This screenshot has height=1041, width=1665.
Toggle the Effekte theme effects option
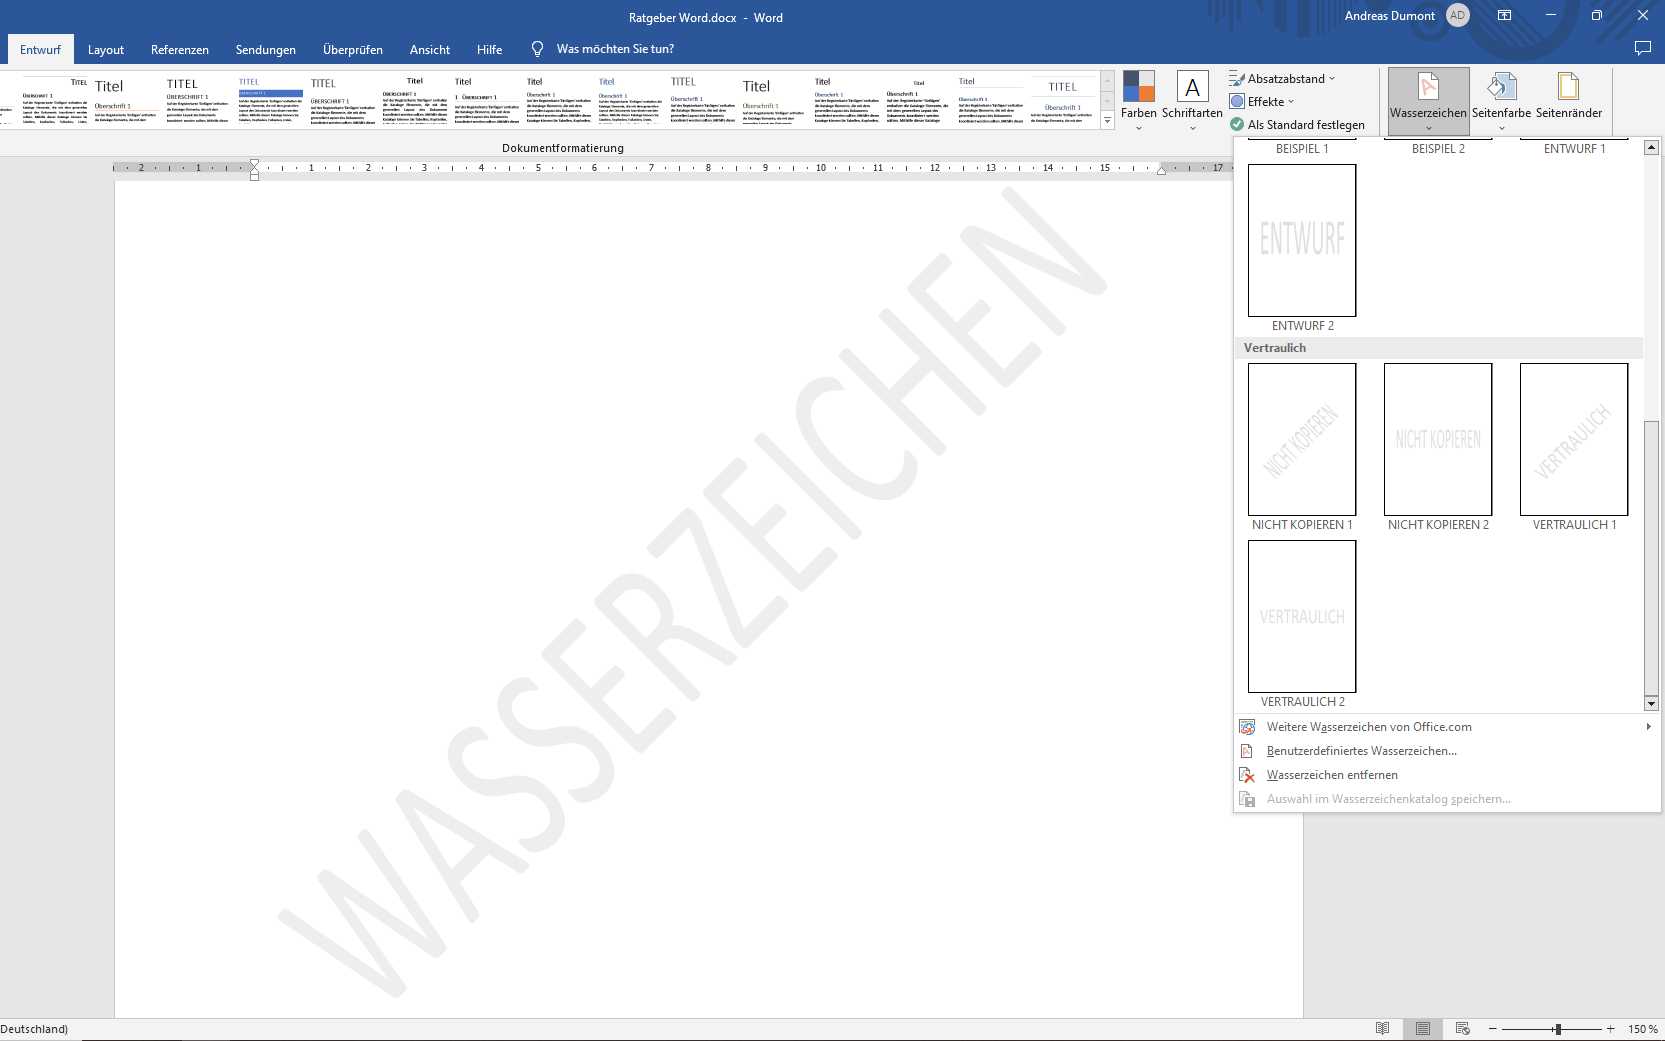click(1265, 101)
